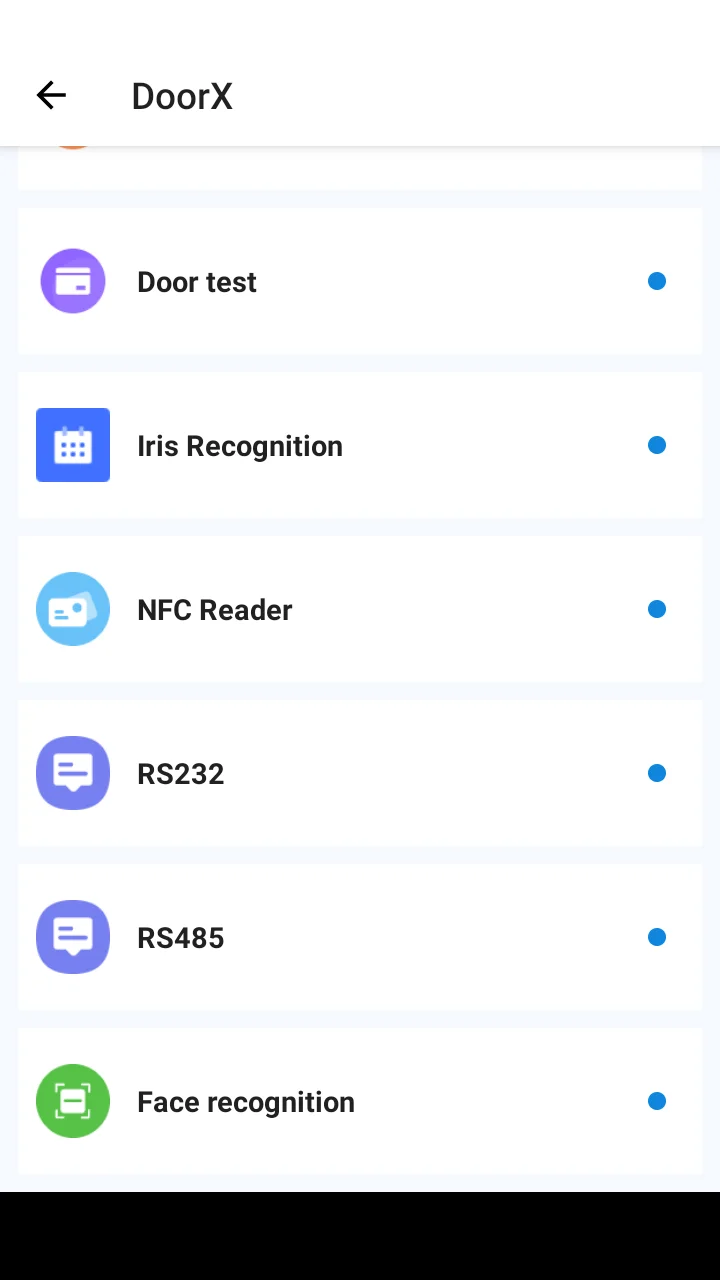The height and width of the screenshot is (1280, 720).
Task: Select the RS232 blue dot indicator
Action: 657,773
